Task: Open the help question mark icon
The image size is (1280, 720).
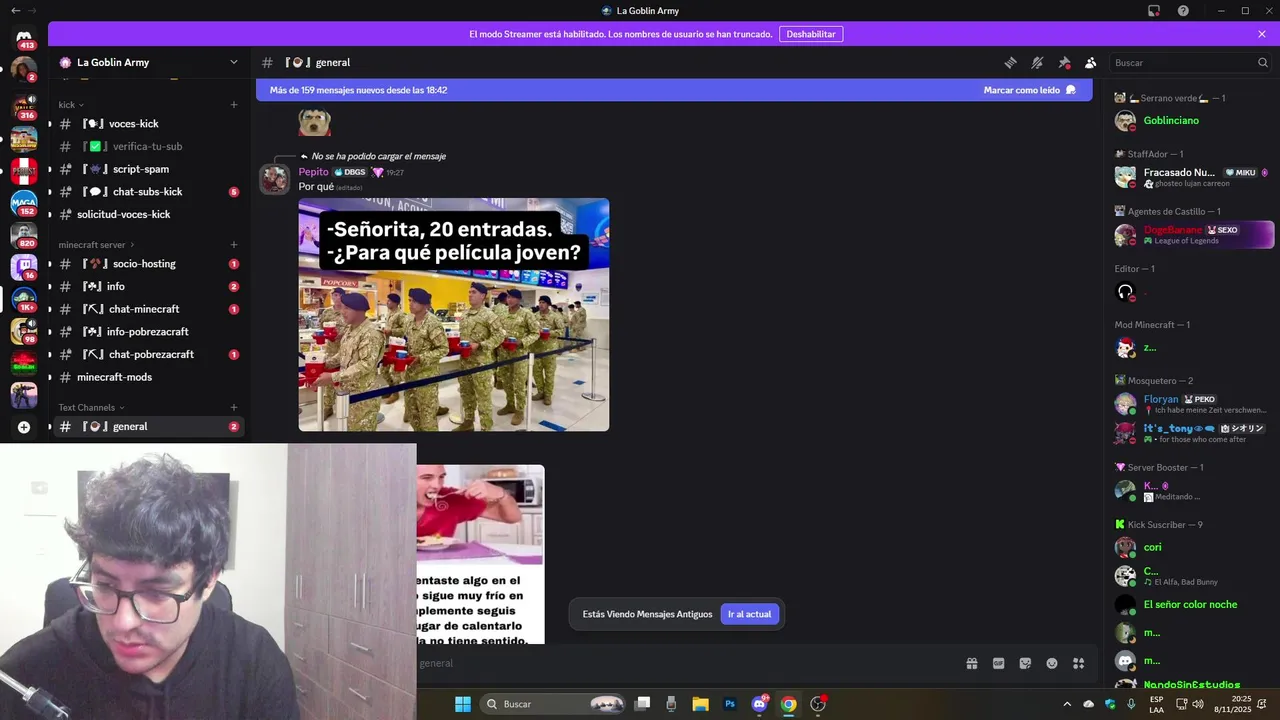Action: click(1183, 11)
